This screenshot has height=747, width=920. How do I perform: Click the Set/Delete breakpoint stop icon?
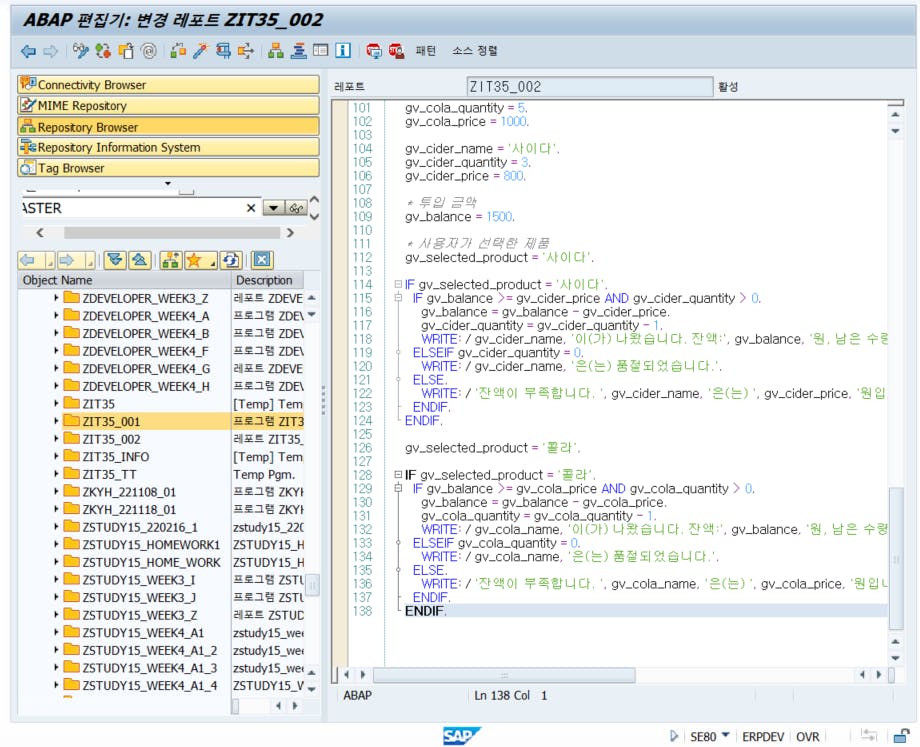(x=373, y=50)
